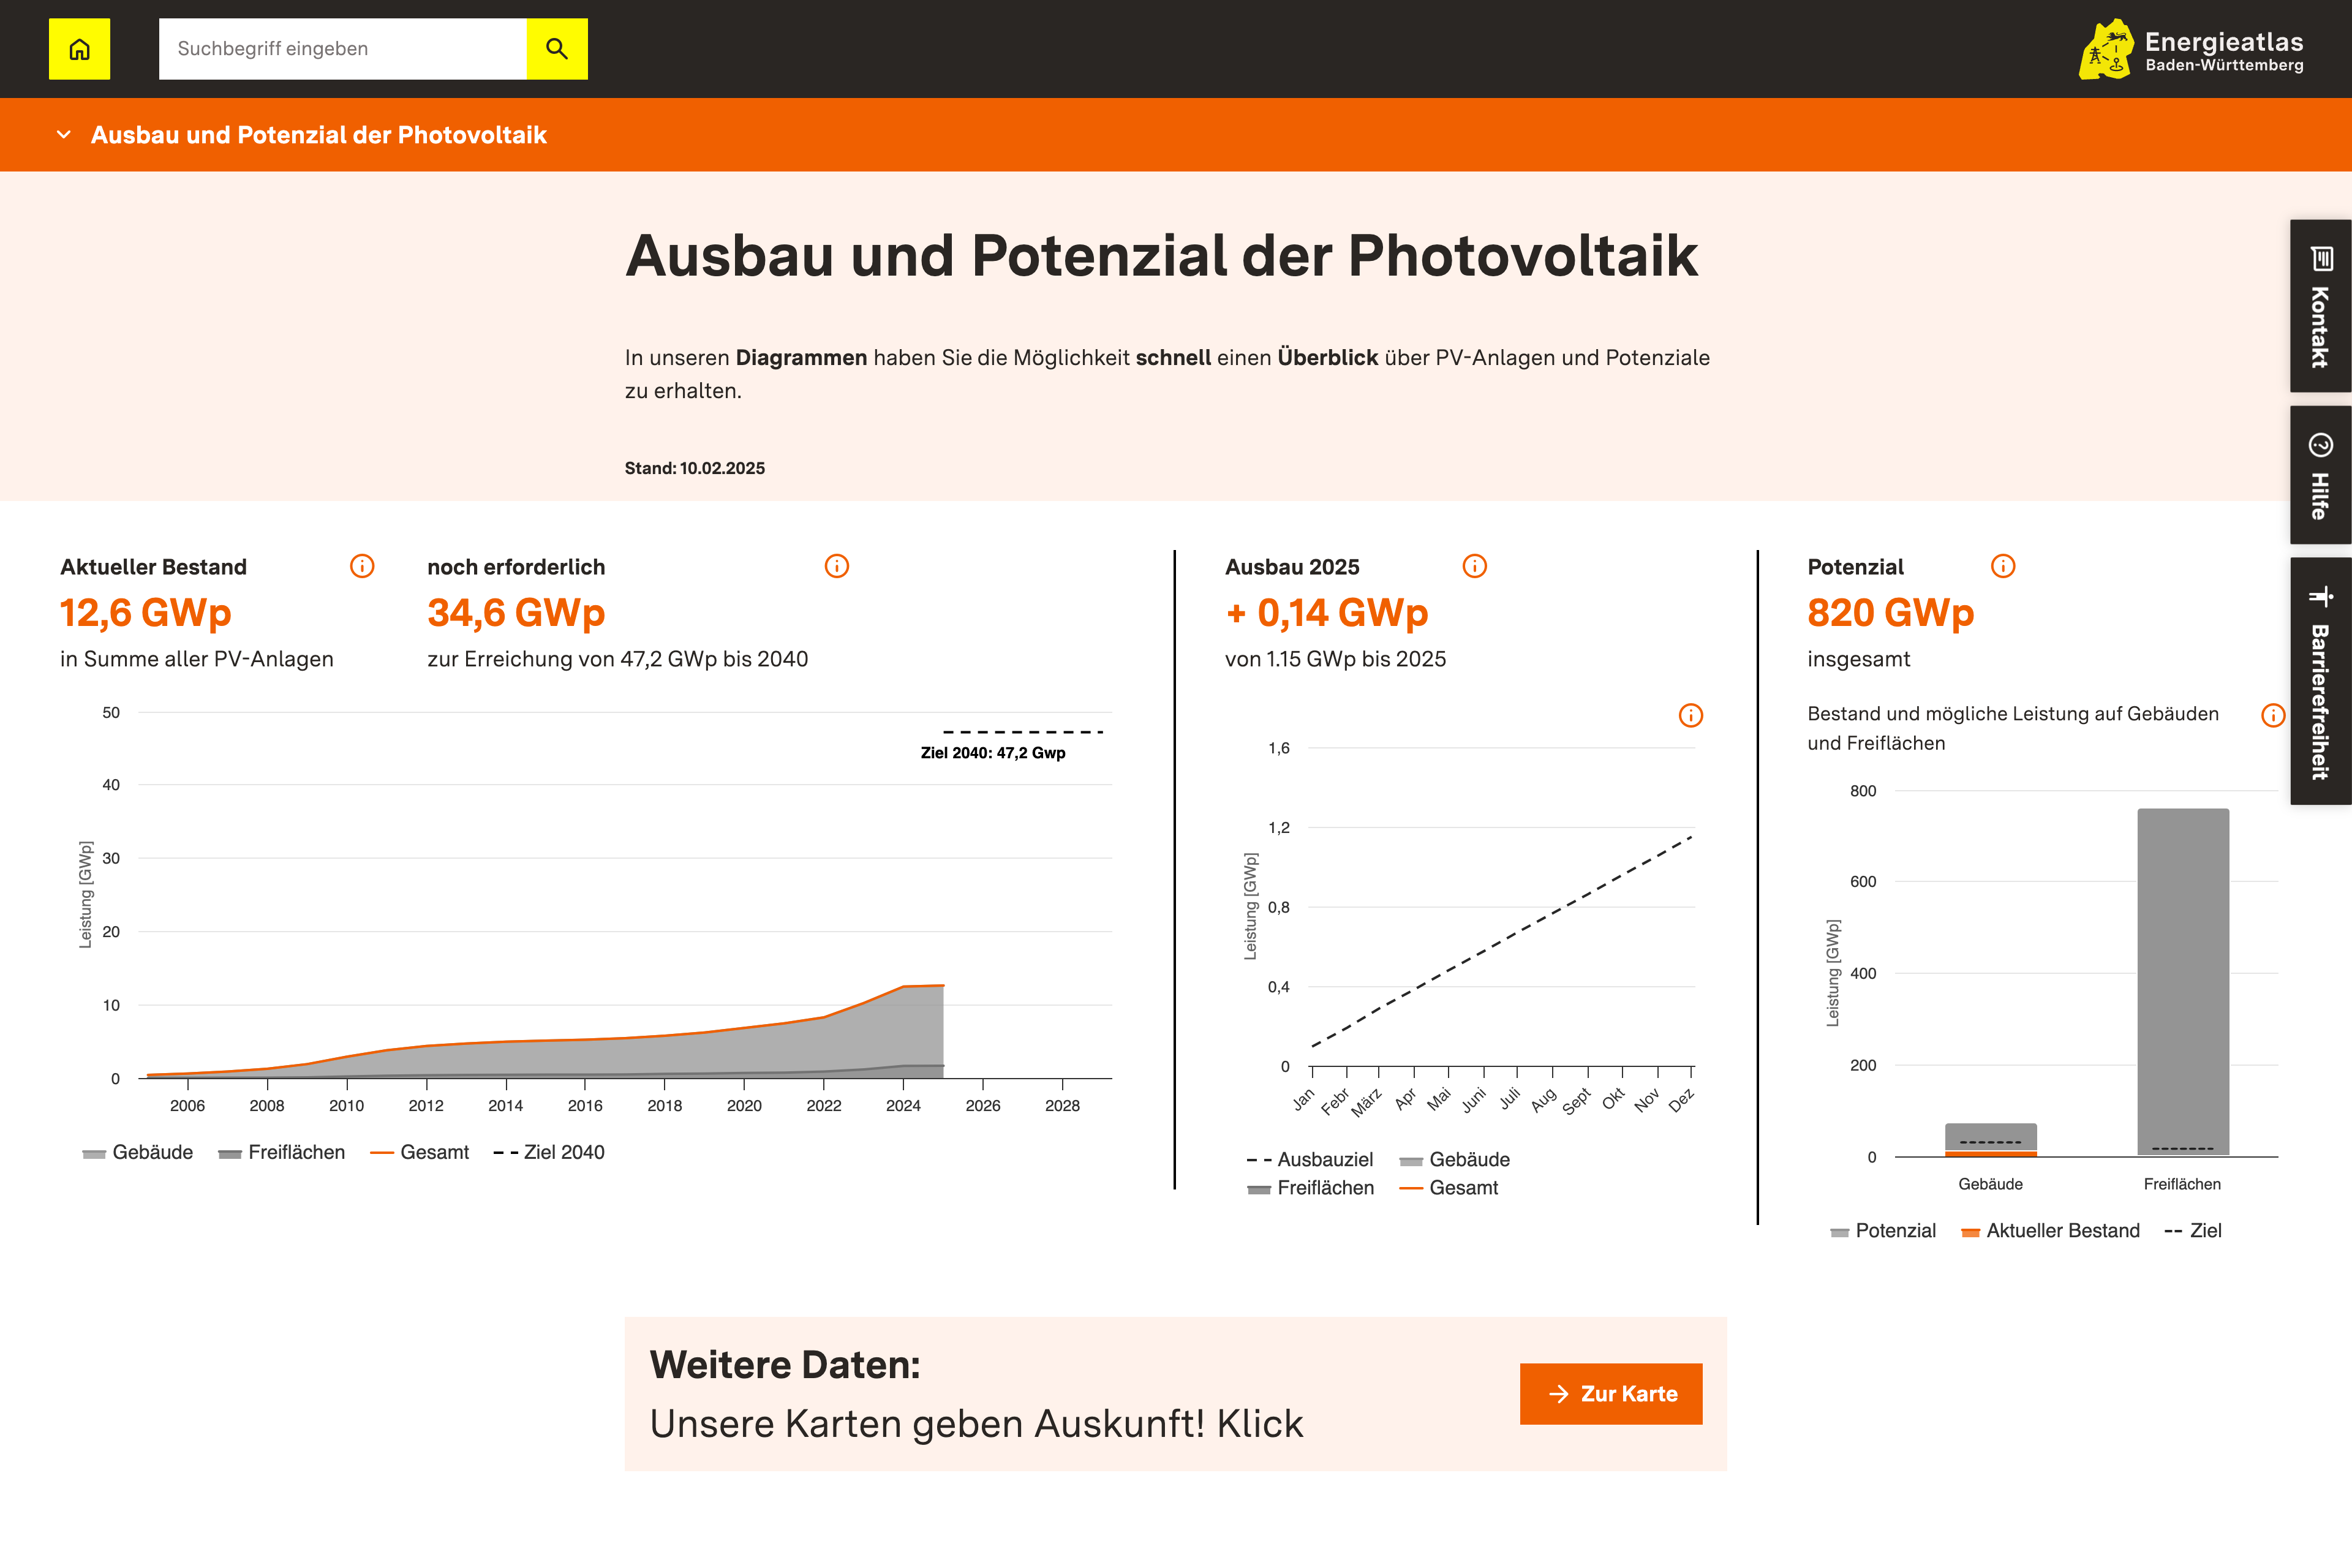Click the 2024 tick label on the yearly chart
This screenshot has width=2352, height=1568.
coord(903,1106)
